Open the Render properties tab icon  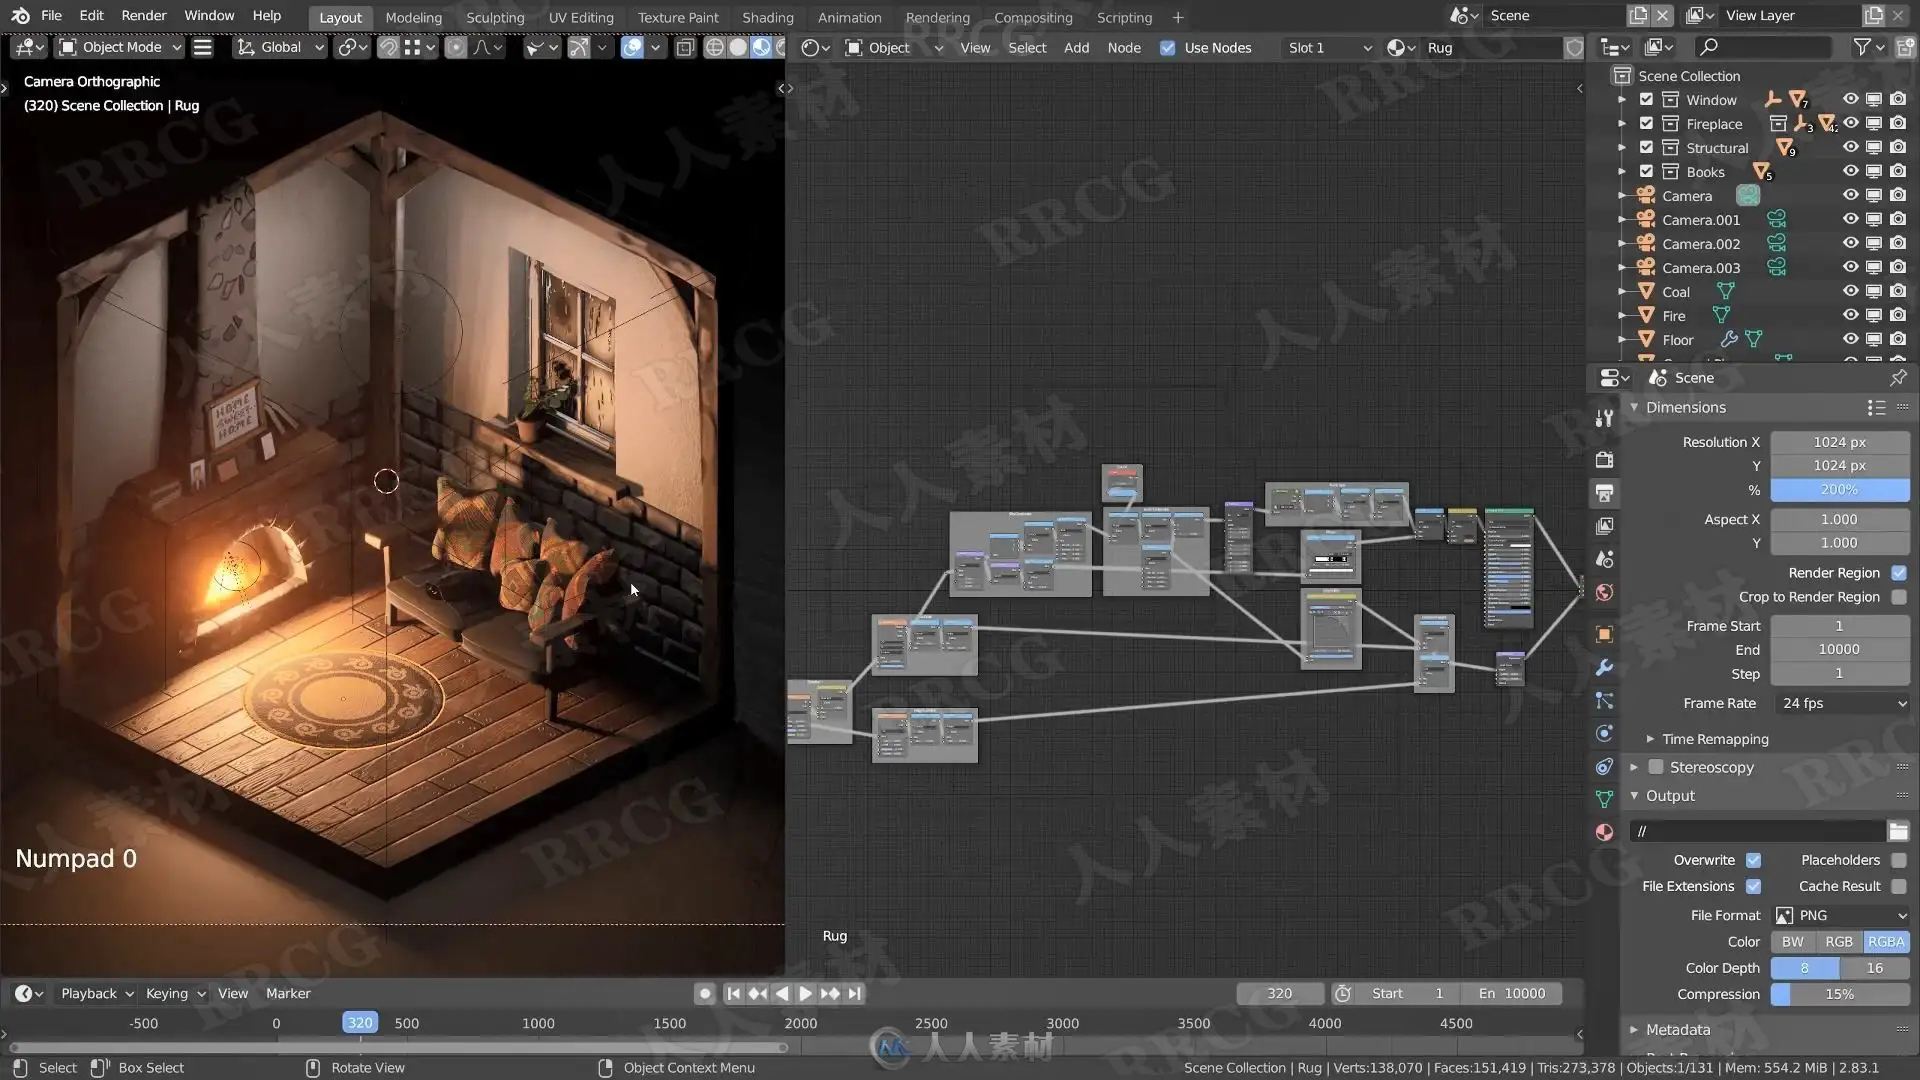pyautogui.click(x=1604, y=460)
